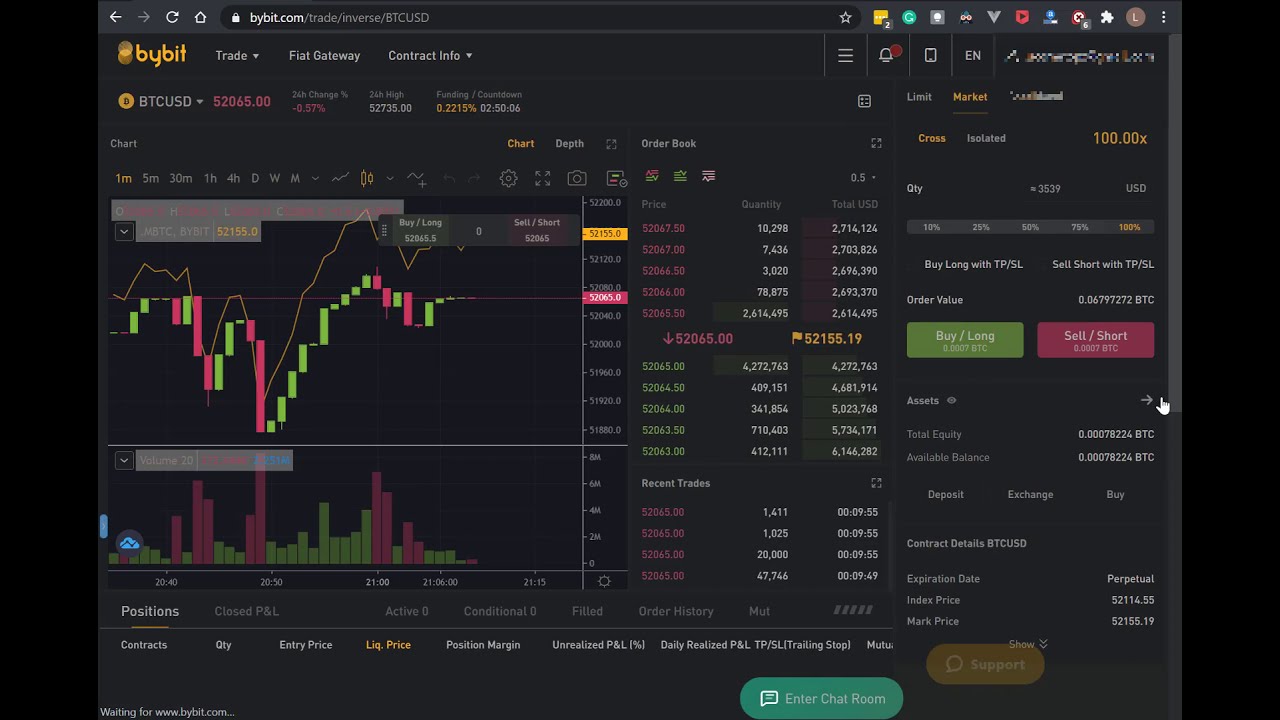Click the green Buy / Long button
Screen dimensions: 1280x720
(x=965, y=340)
